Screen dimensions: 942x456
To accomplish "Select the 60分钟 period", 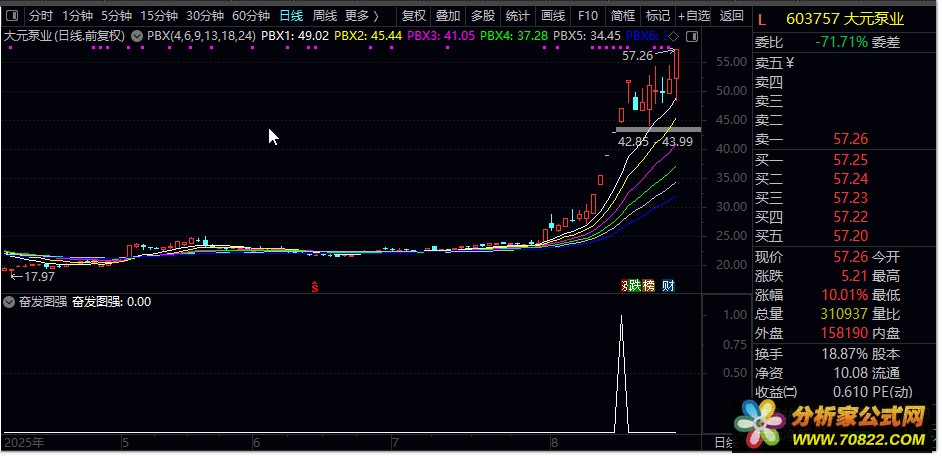I will click(251, 16).
